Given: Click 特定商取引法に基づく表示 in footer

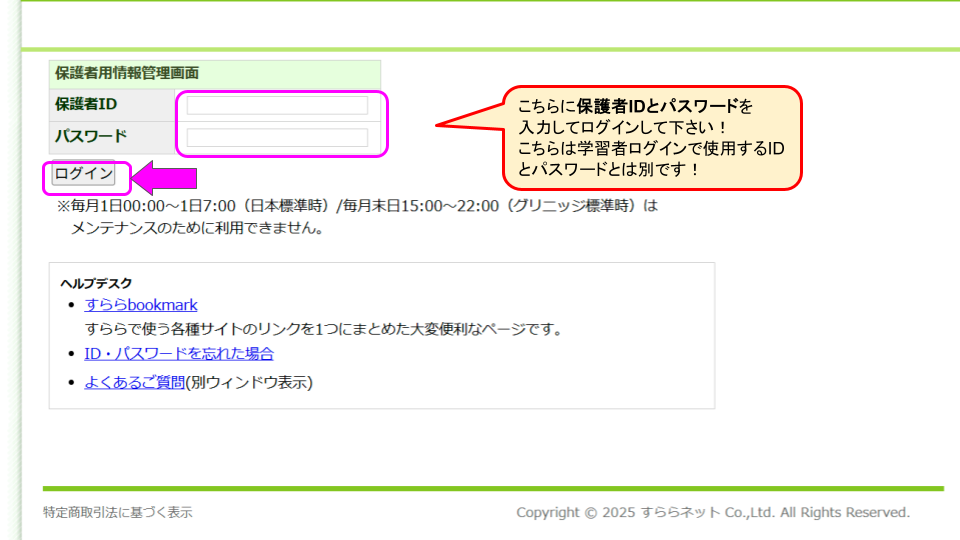Looking at the screenshot, I should click(118, 512).
